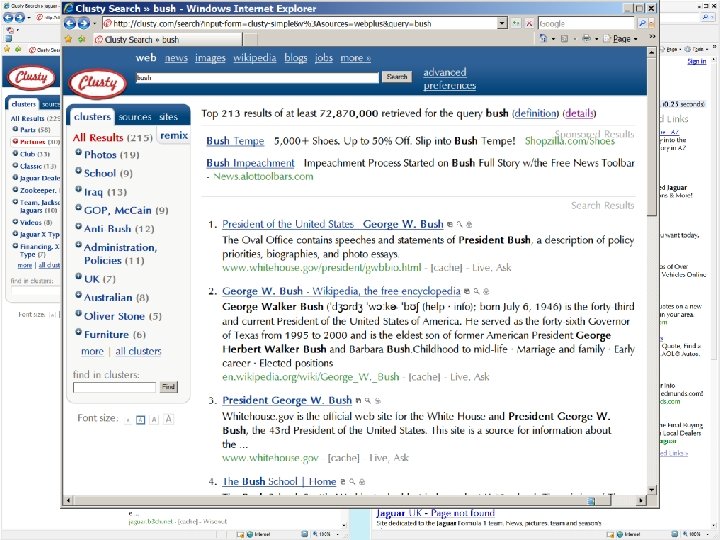Open new window icon for The Bush School result
Viewport: 720px width, 540px height.
(x=343, y=482)
